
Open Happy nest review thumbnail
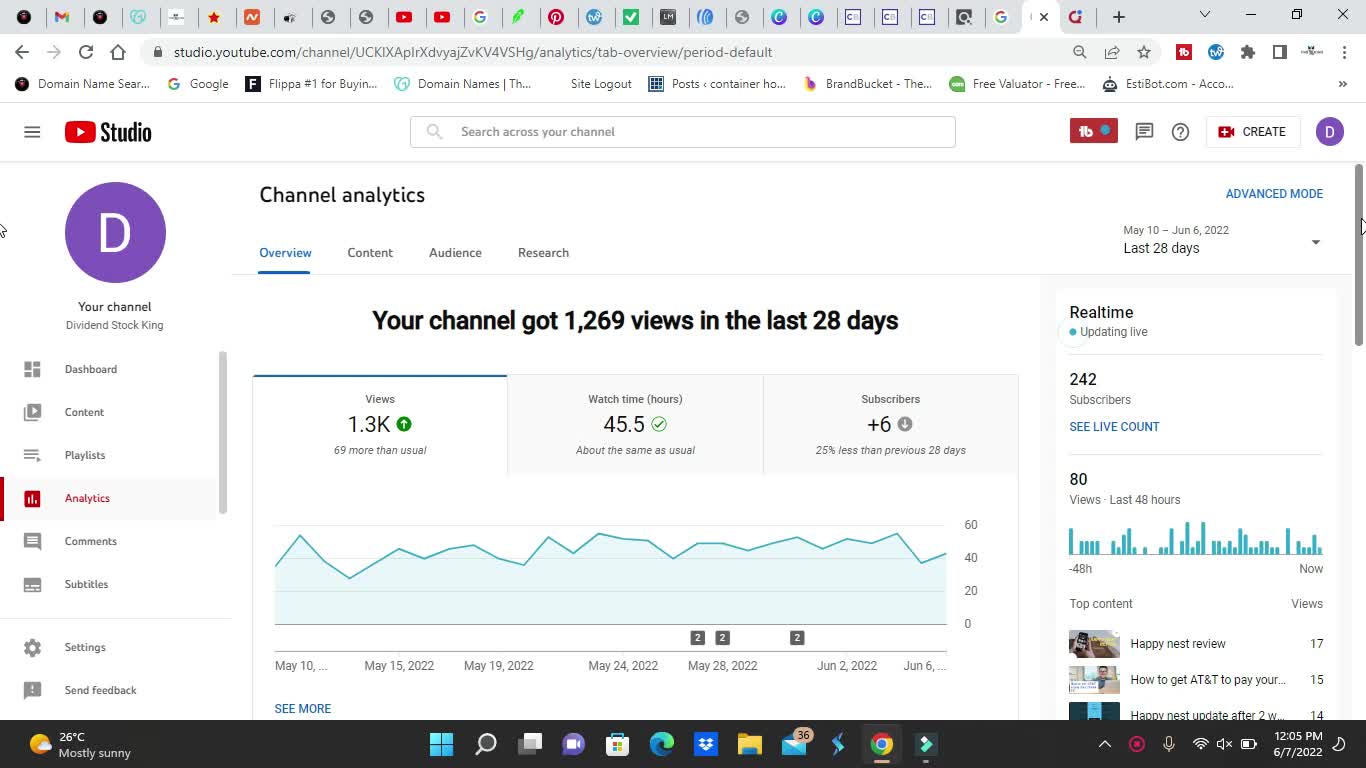tap(1094, 644)
